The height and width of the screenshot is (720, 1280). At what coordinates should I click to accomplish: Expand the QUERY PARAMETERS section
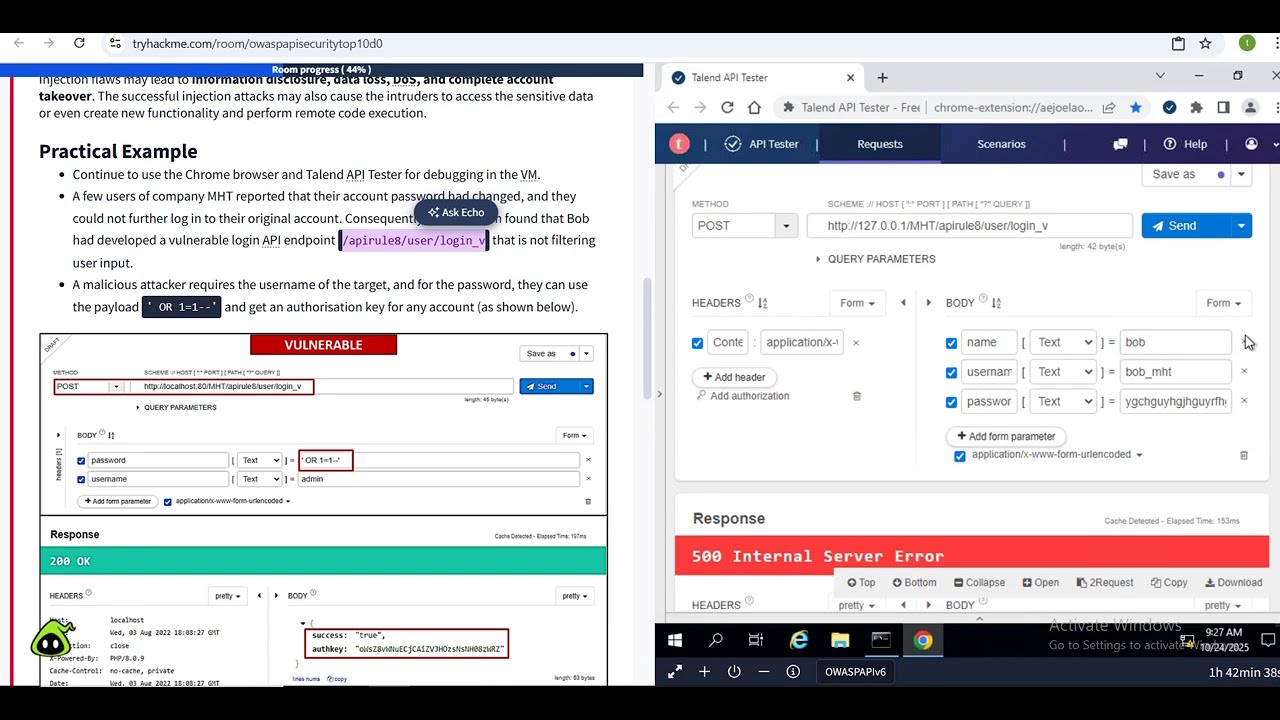pos(875,259)
